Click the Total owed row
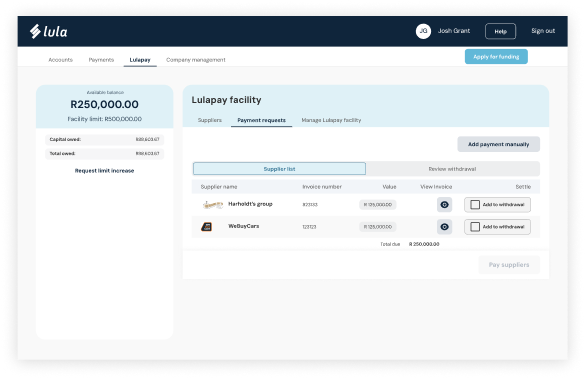The height and width of the screenshot is (379, 586). tap(104, 154)
